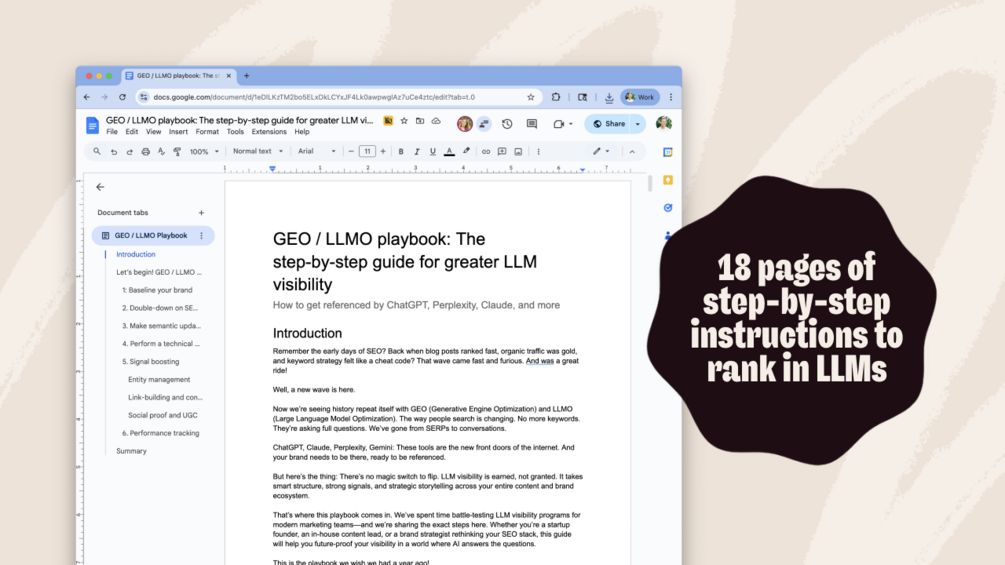Open version history clock icon
Image resolution: width=1005 pixels, height=565 pixels.
(x=507, y=124)
